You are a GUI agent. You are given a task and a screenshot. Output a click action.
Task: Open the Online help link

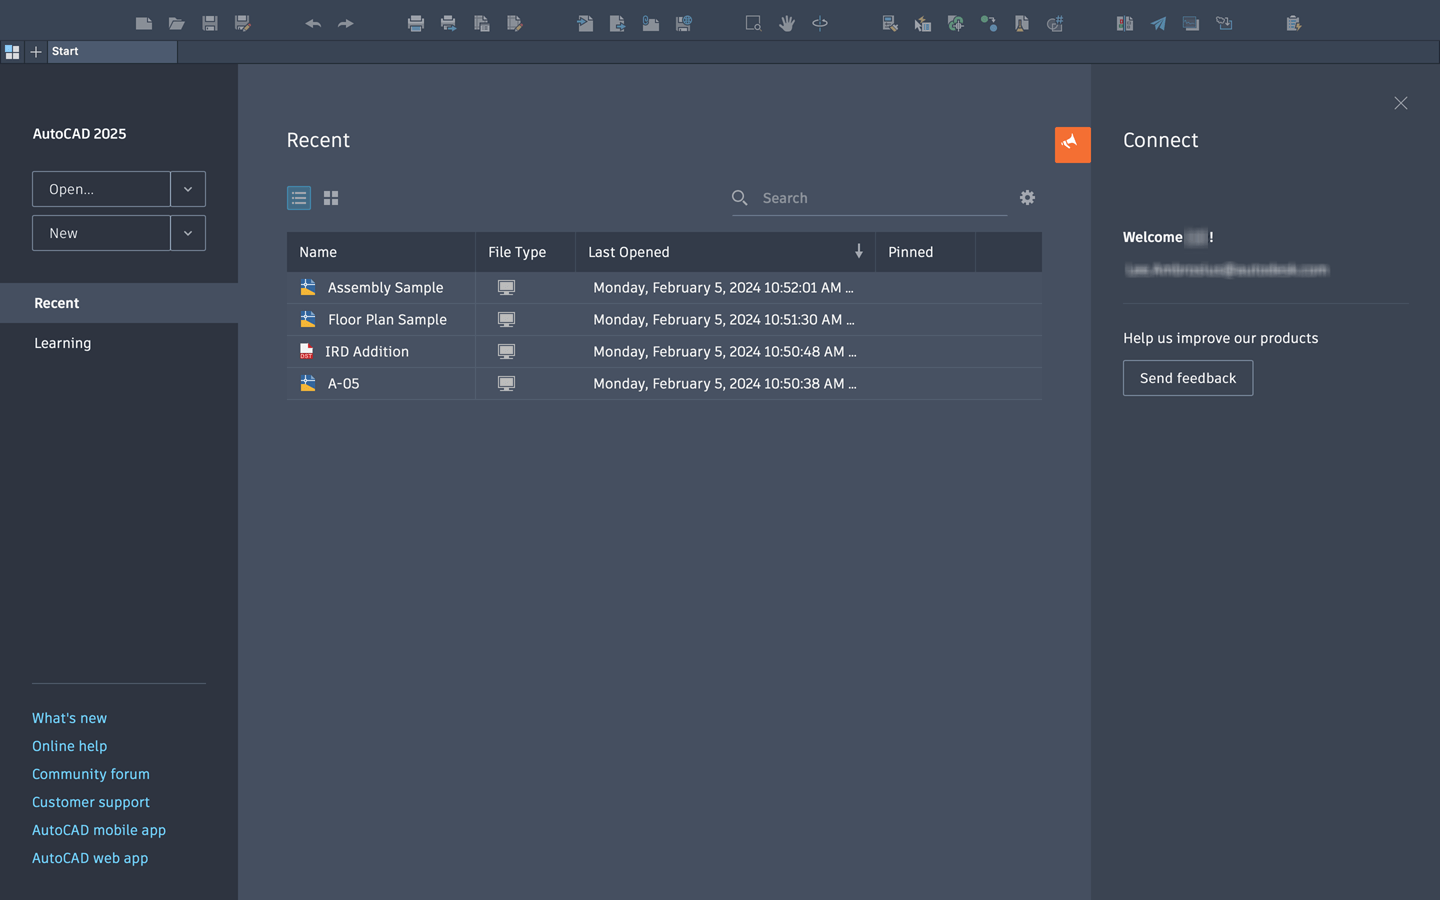69,746
